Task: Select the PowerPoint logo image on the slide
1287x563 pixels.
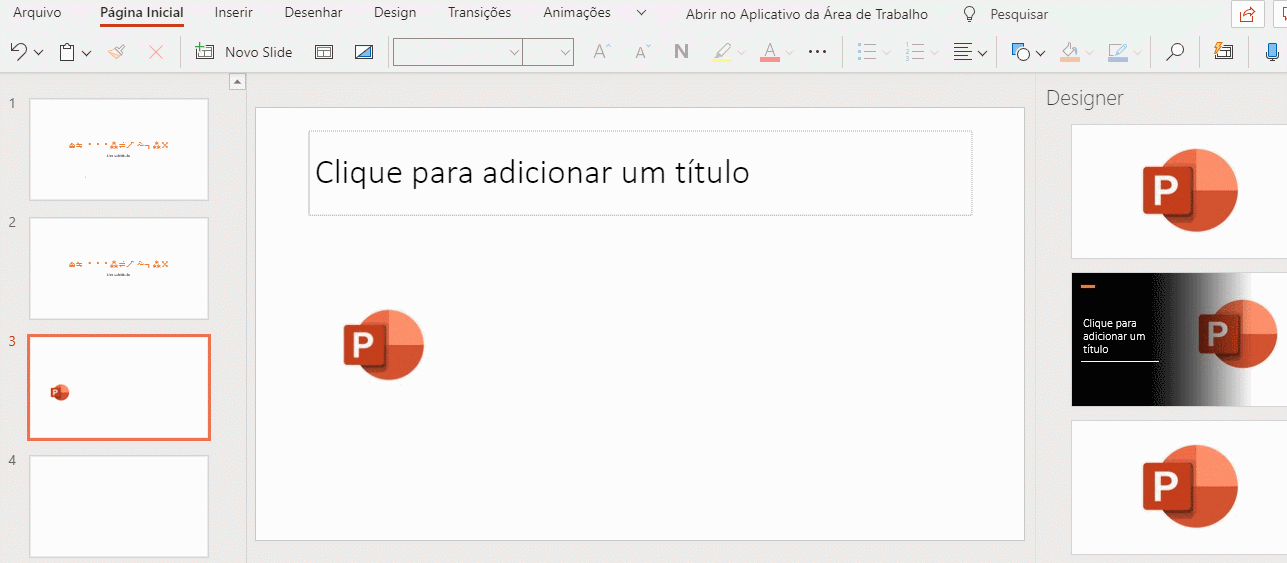Action: (x=384, y=345)
